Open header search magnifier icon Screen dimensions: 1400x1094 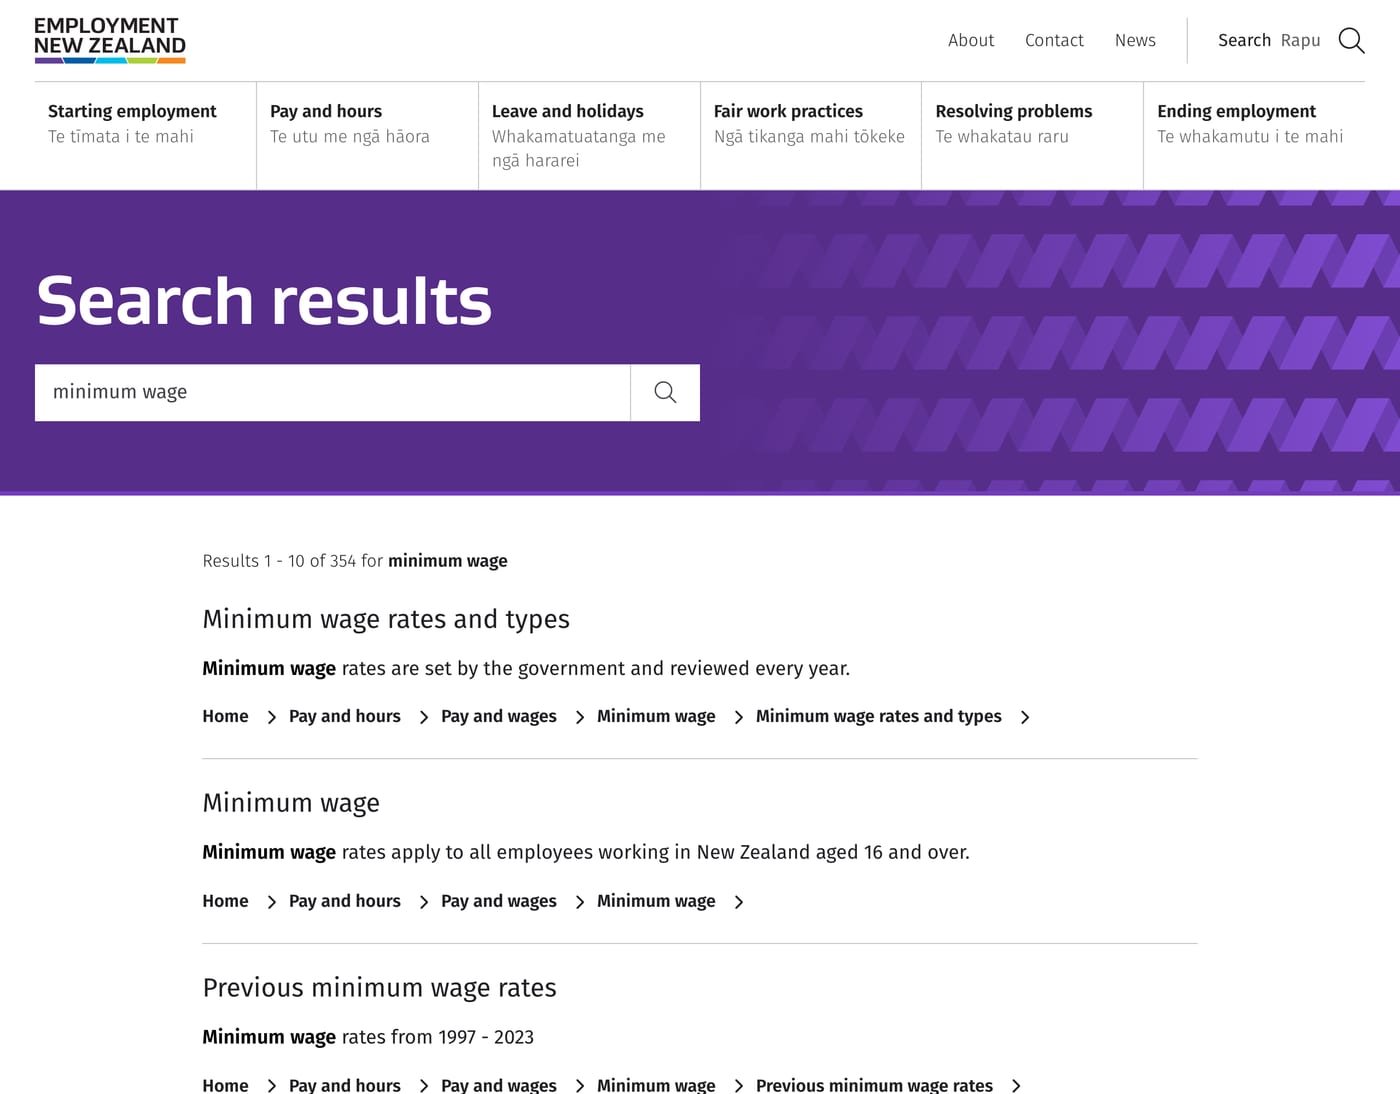coord(1351,40)
